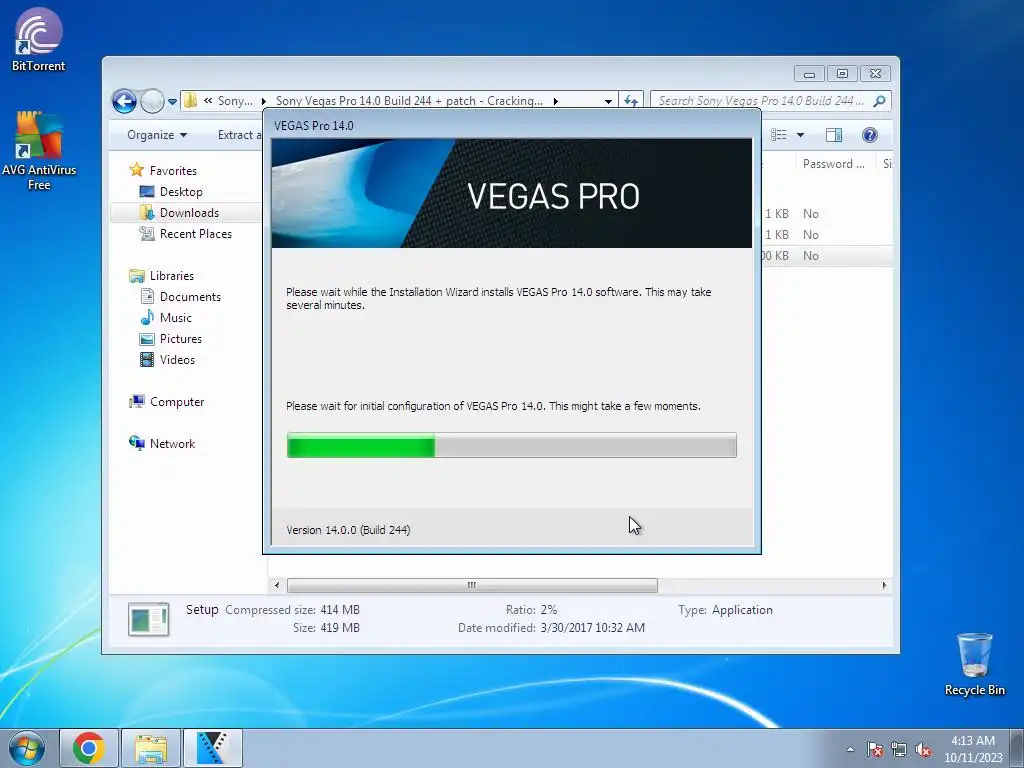Open Windows Explorer taskbar button
This screenshot has height=768, width=1024.
150,748
